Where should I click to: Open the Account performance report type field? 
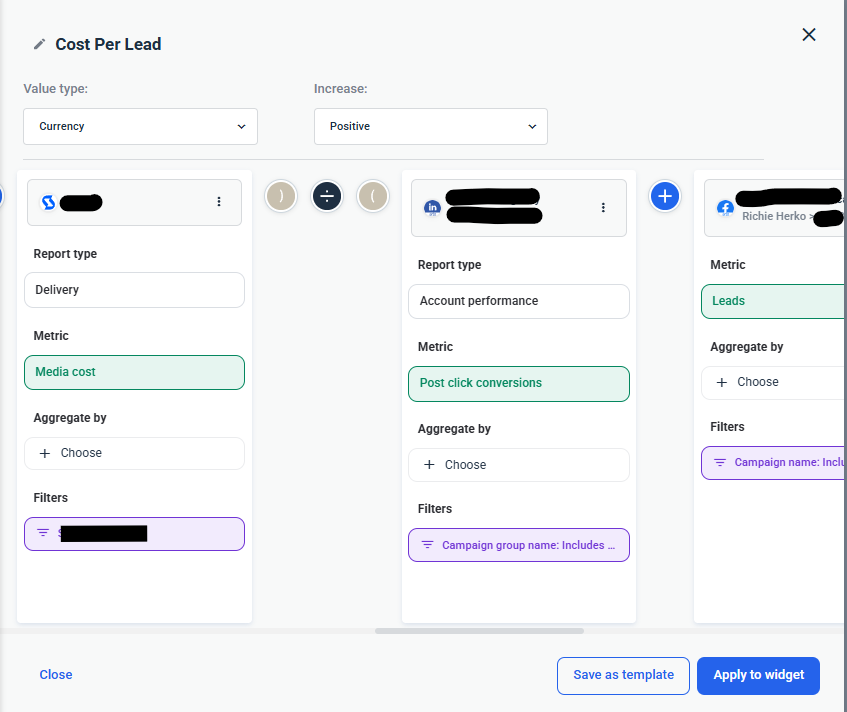pos(519,301)
